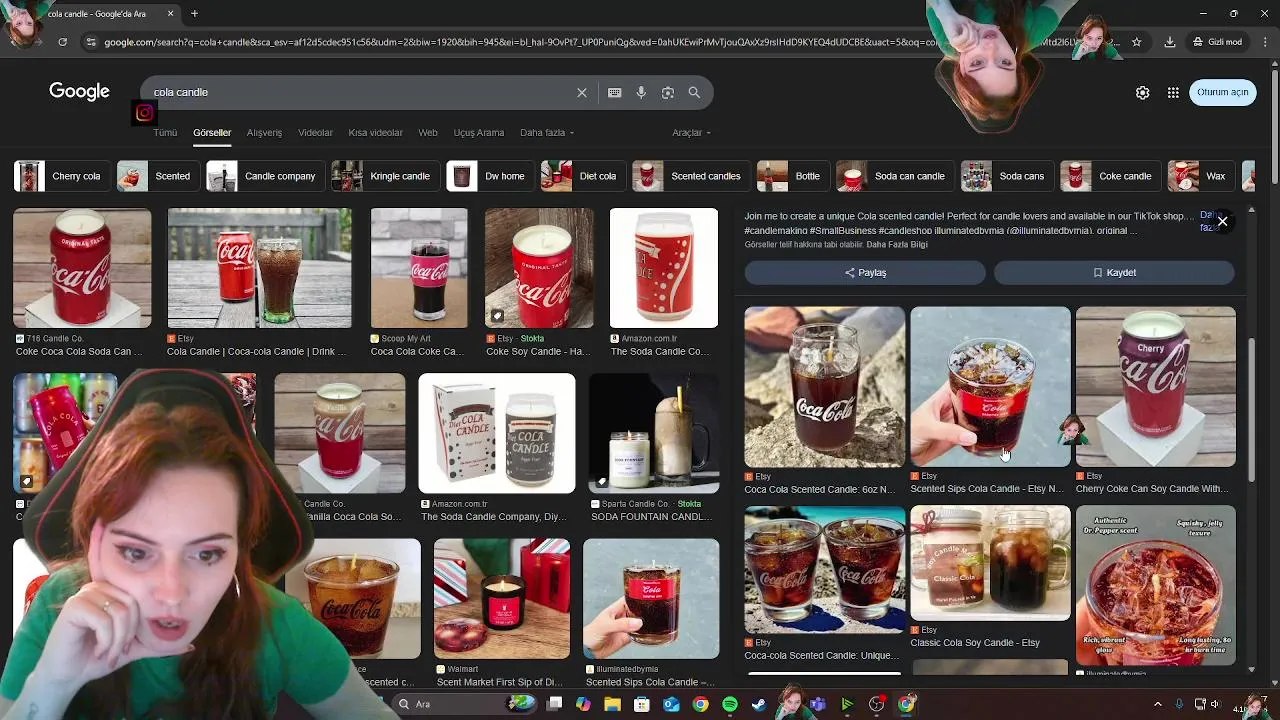This screenshot has height=720, width=1280.
Task: Open the Videolar tab
Action: coord(315,133)
